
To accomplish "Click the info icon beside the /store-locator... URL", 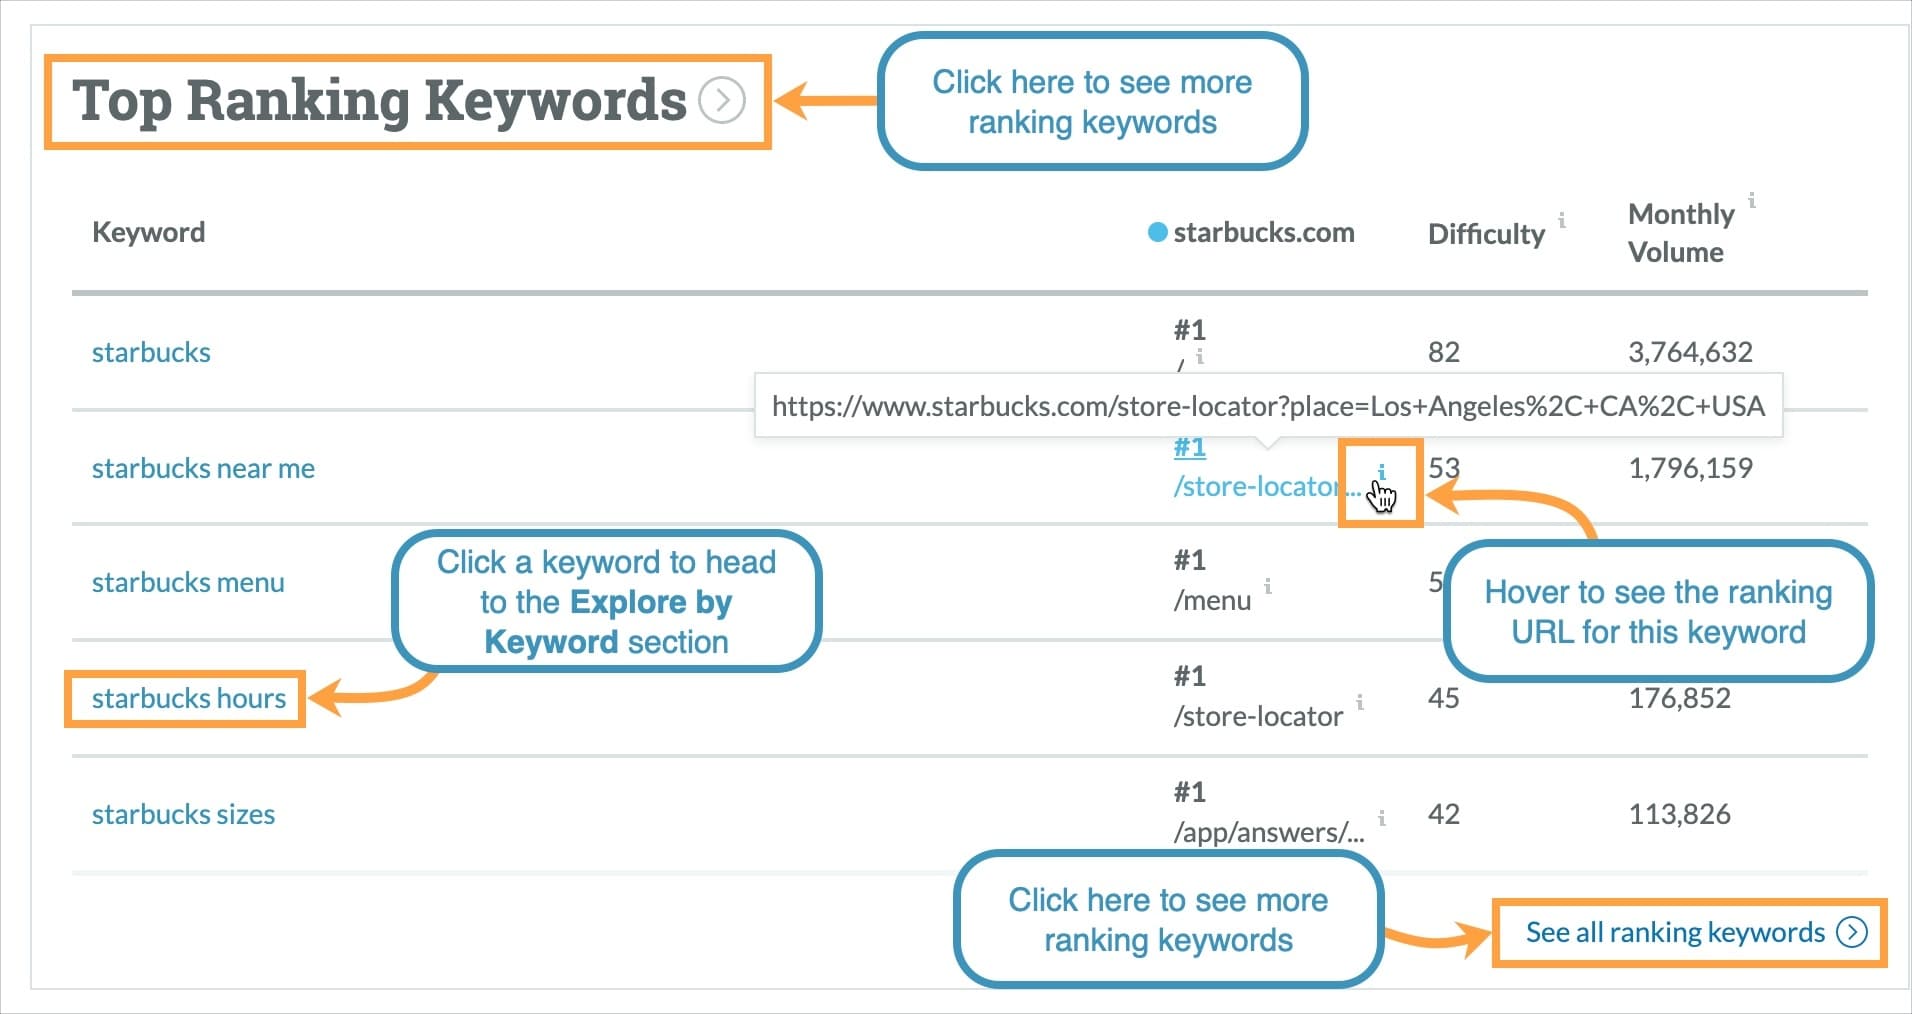I will (x=1382, y=471).
